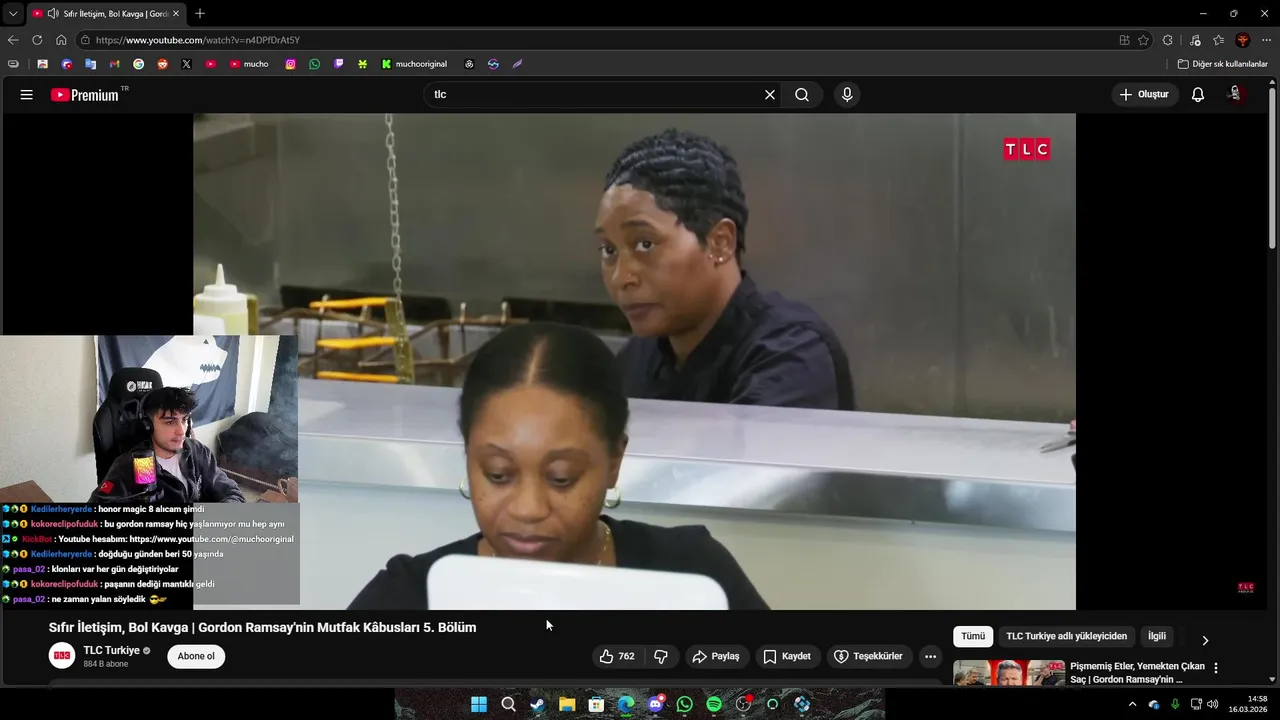1280x720 pixels.
Task: Open the 'Pişmemiş Etler' recommended video thumbnail
Action: [1009, 673]
